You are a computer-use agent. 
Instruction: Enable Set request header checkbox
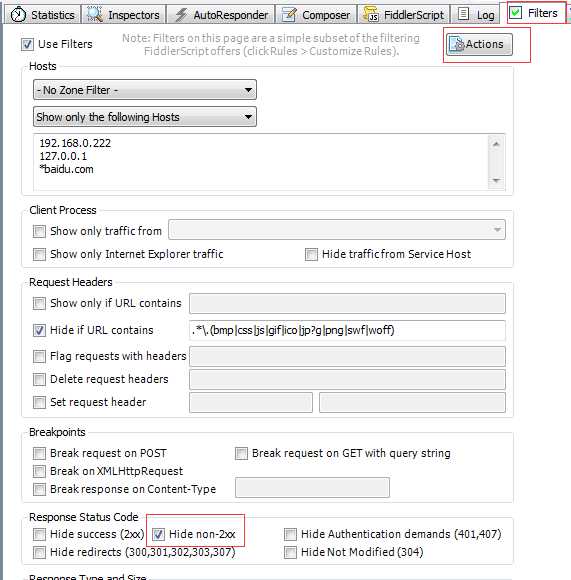pos(39,402)
